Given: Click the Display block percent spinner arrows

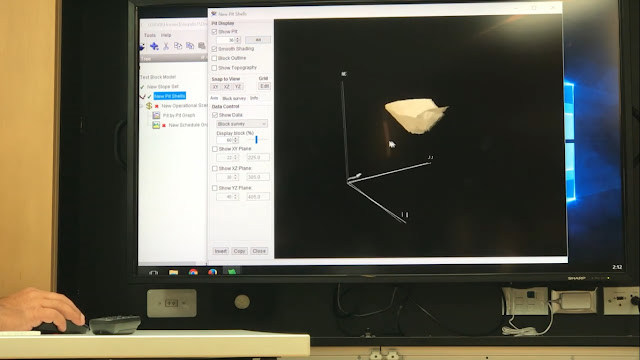Looking at the screenshot, I should click(x=236, y=140).
